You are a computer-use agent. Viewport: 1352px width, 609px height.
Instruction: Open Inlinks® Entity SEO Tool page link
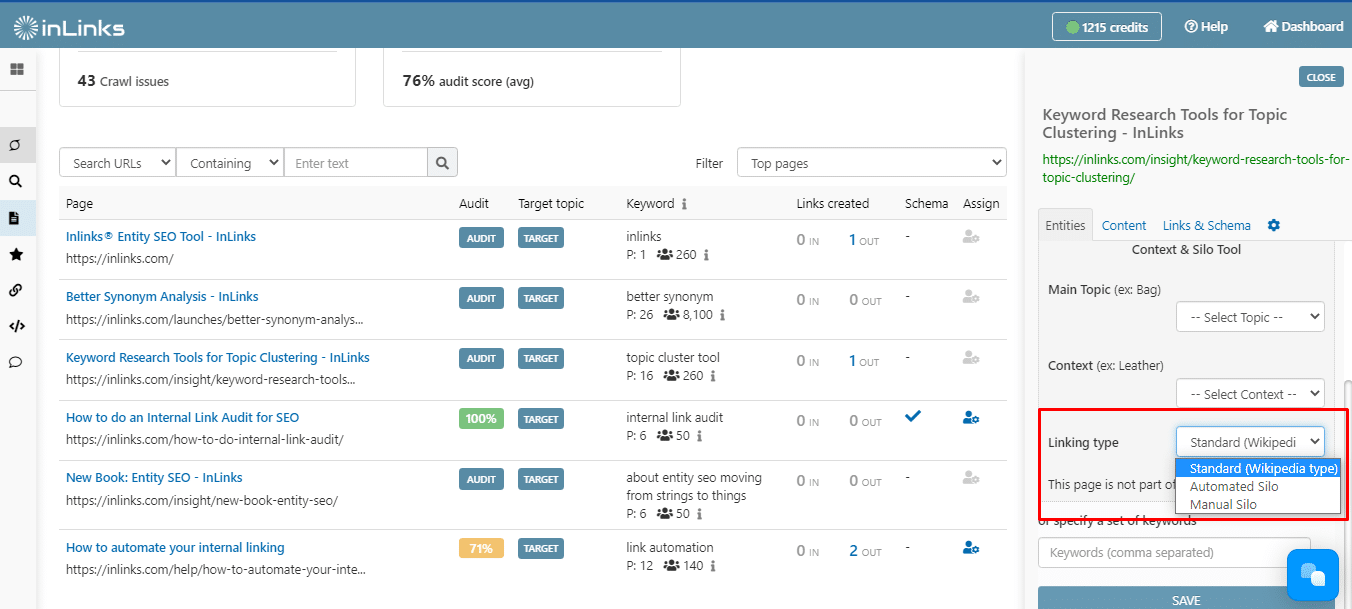pos(161,237)
